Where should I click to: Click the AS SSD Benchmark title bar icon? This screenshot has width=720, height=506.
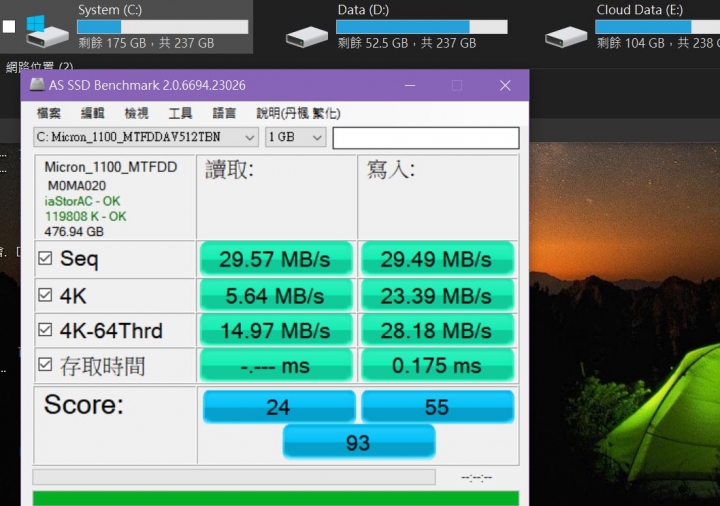click(x=37, y=85)
